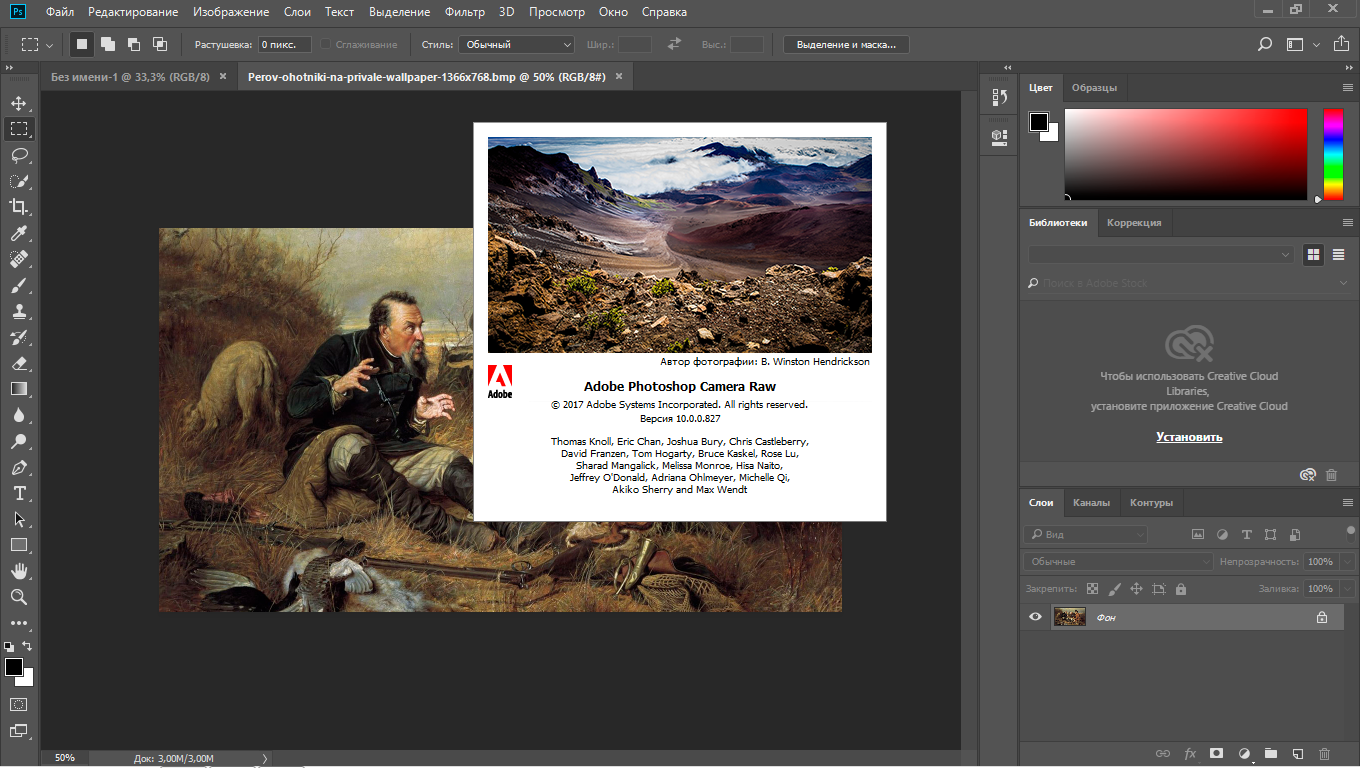Select the Rectangle shape tool

click(x=19, y=545)
